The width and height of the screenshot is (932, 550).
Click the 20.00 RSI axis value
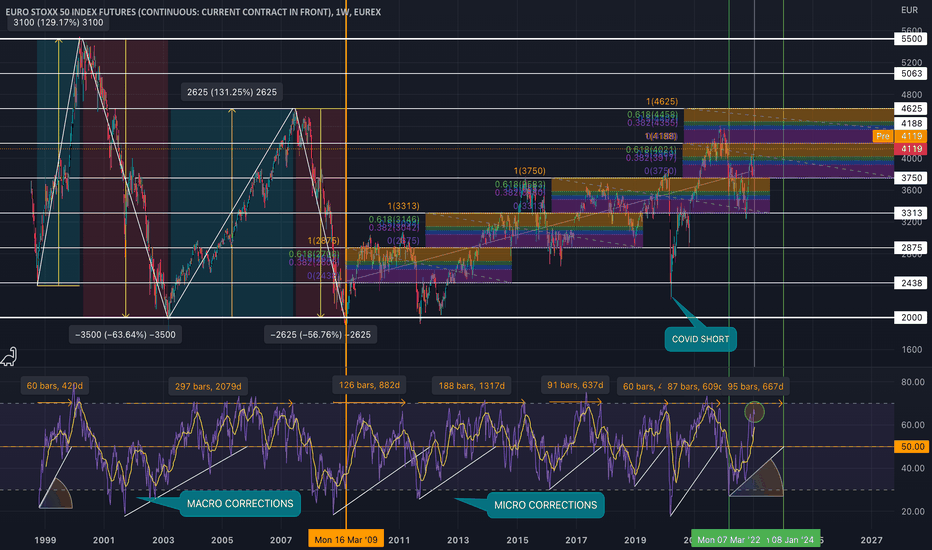pyautogui.click(x=912, y=511)
